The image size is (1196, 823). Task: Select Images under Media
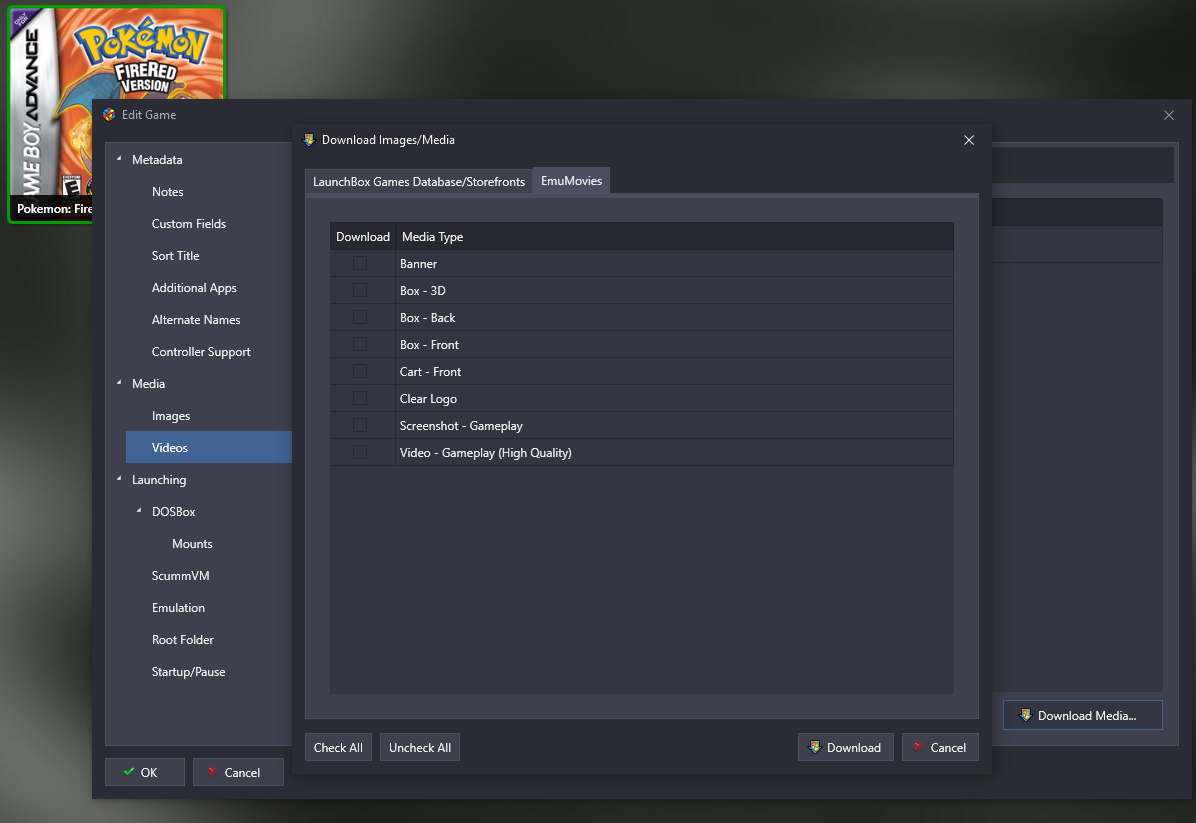[x=171, y=416]
